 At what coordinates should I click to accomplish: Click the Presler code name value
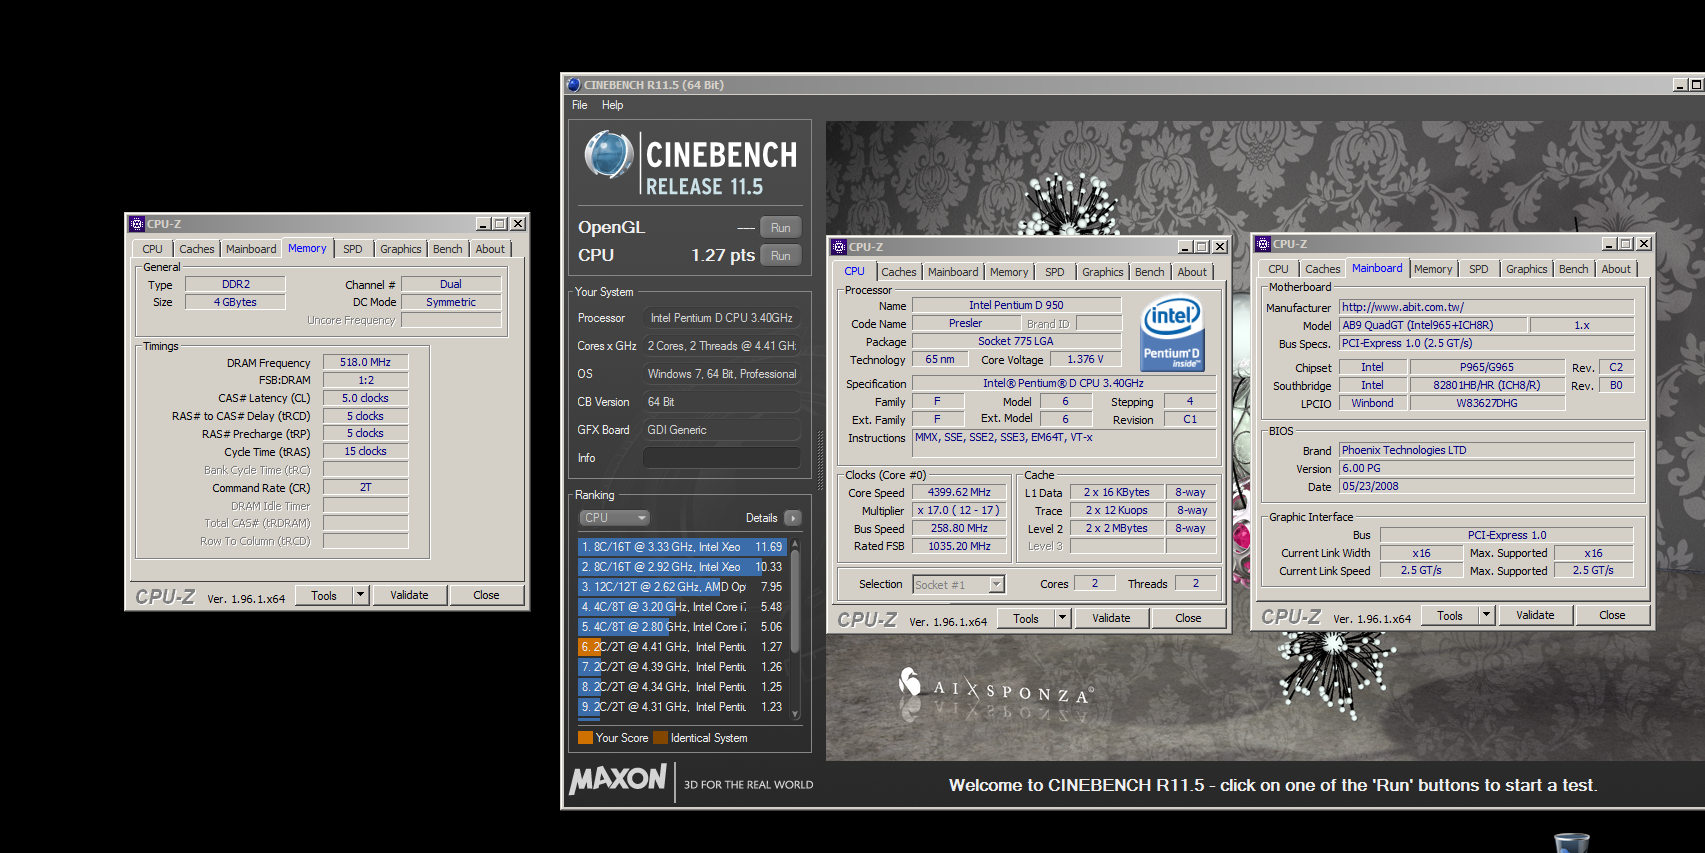point(965,323)
